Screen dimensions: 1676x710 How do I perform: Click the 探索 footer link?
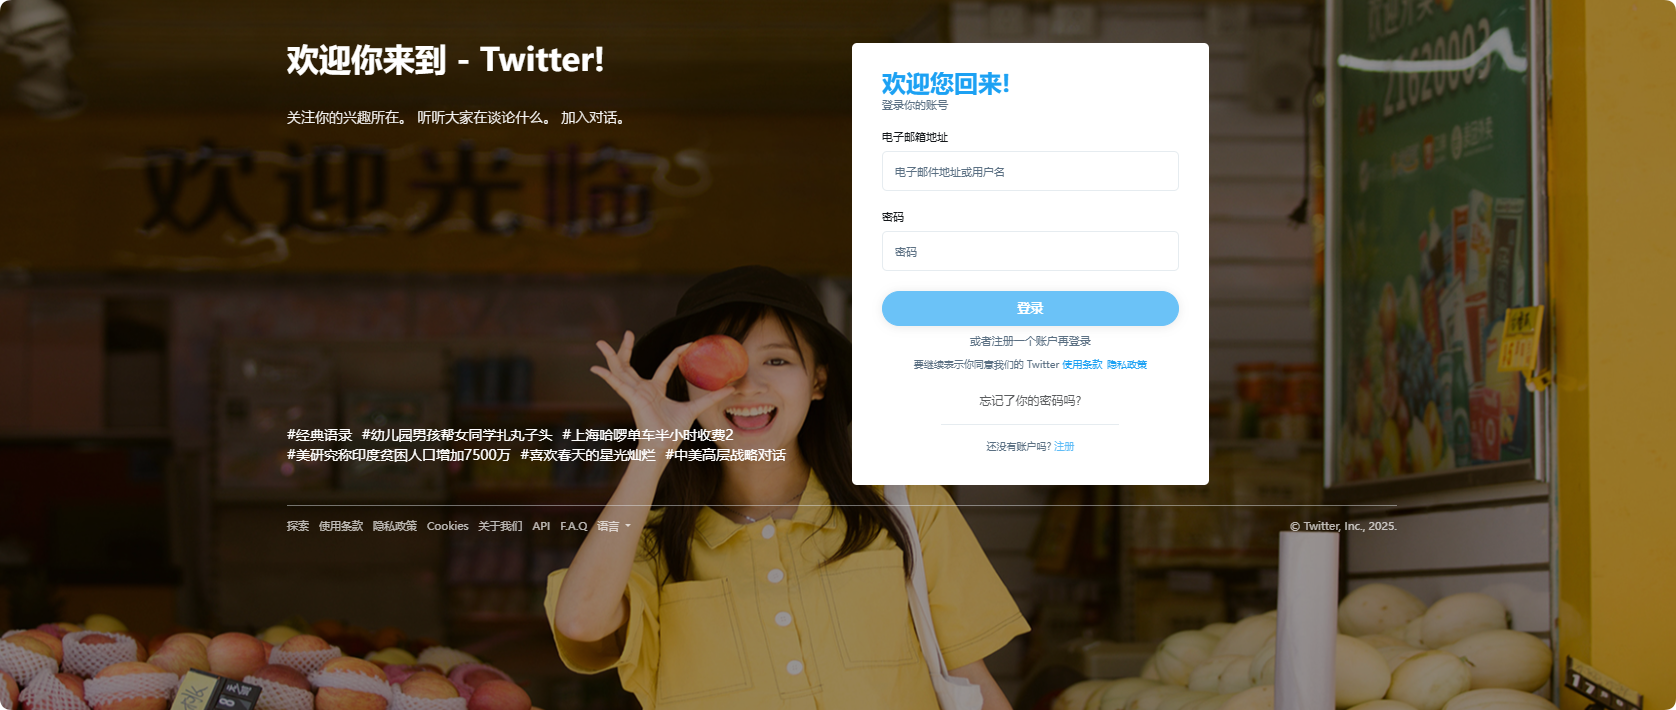[x=298, y=526]
